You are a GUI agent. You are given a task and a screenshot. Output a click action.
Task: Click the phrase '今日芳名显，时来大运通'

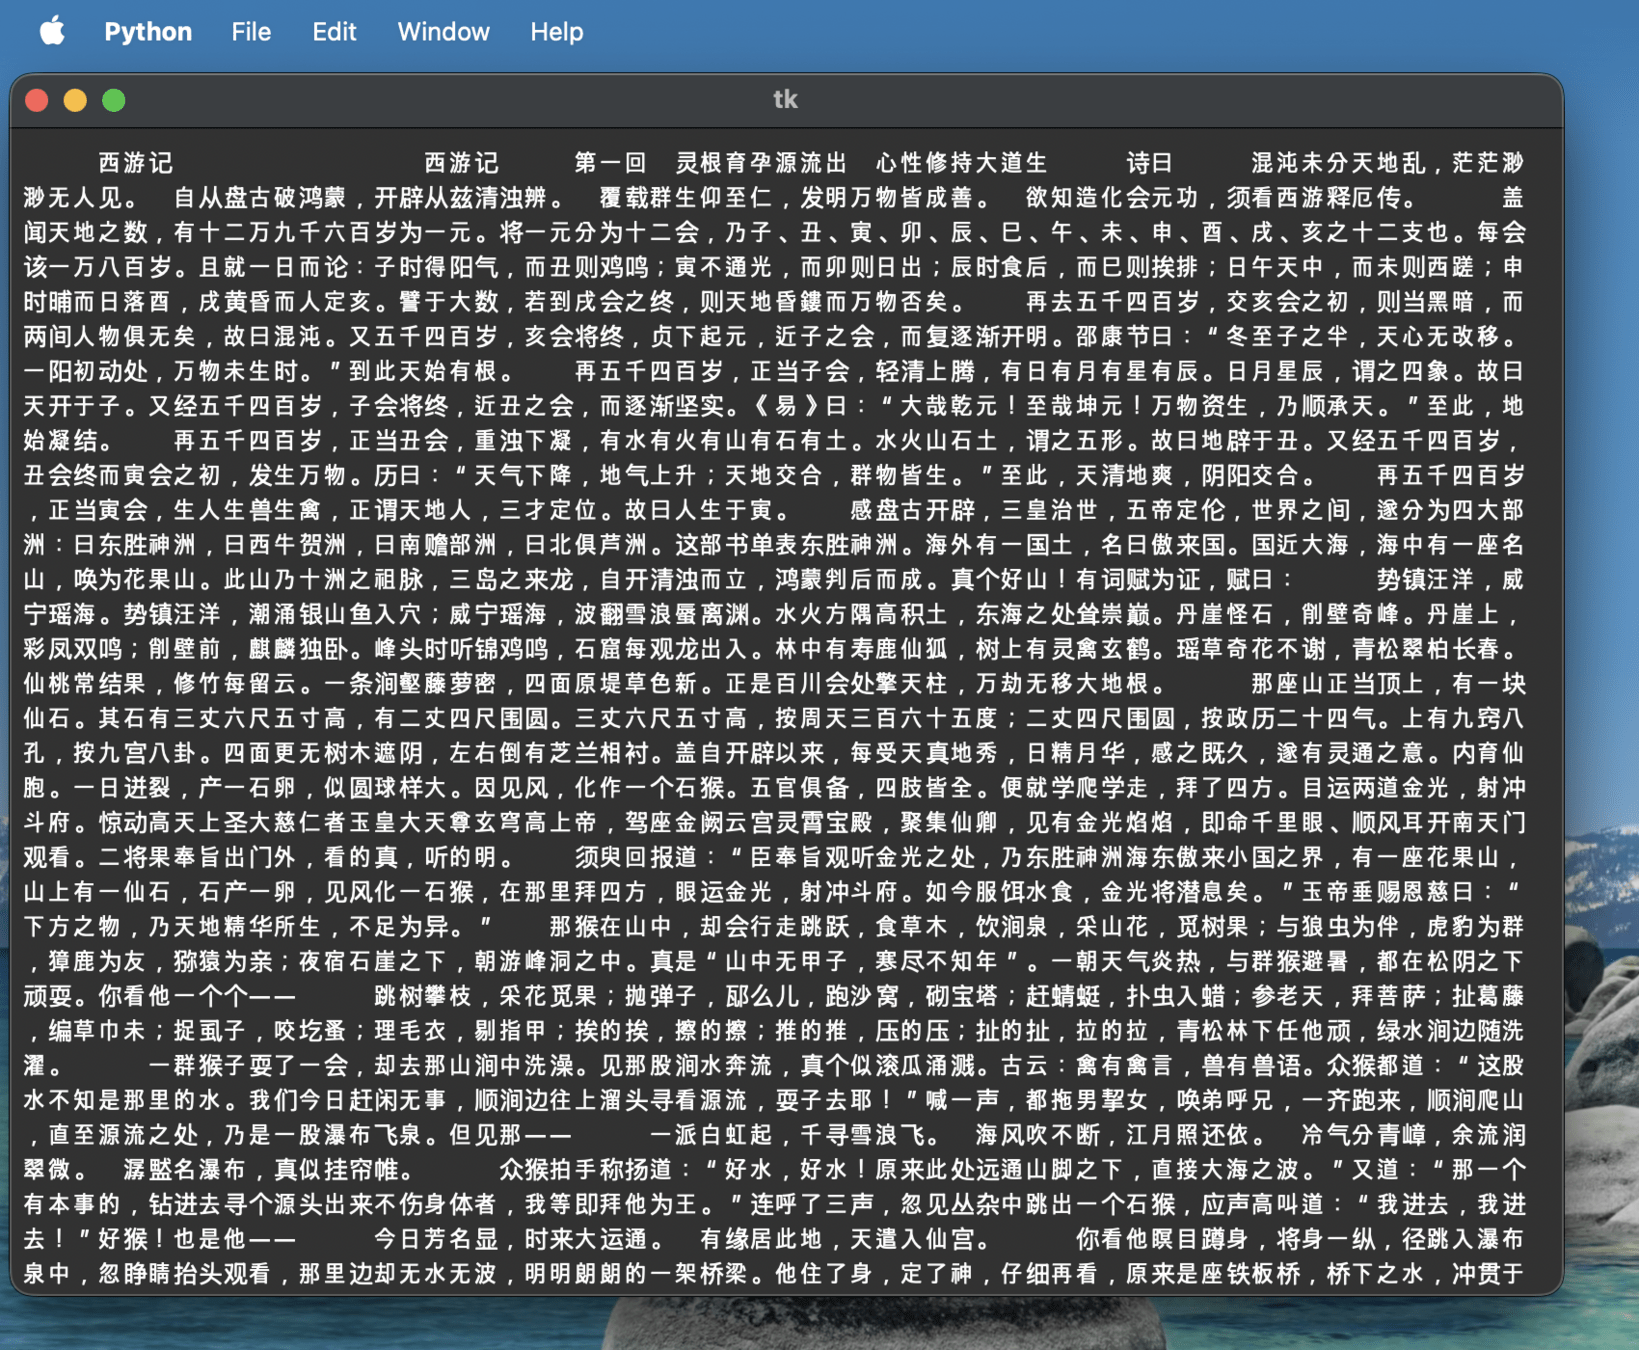coord(511,1241)
